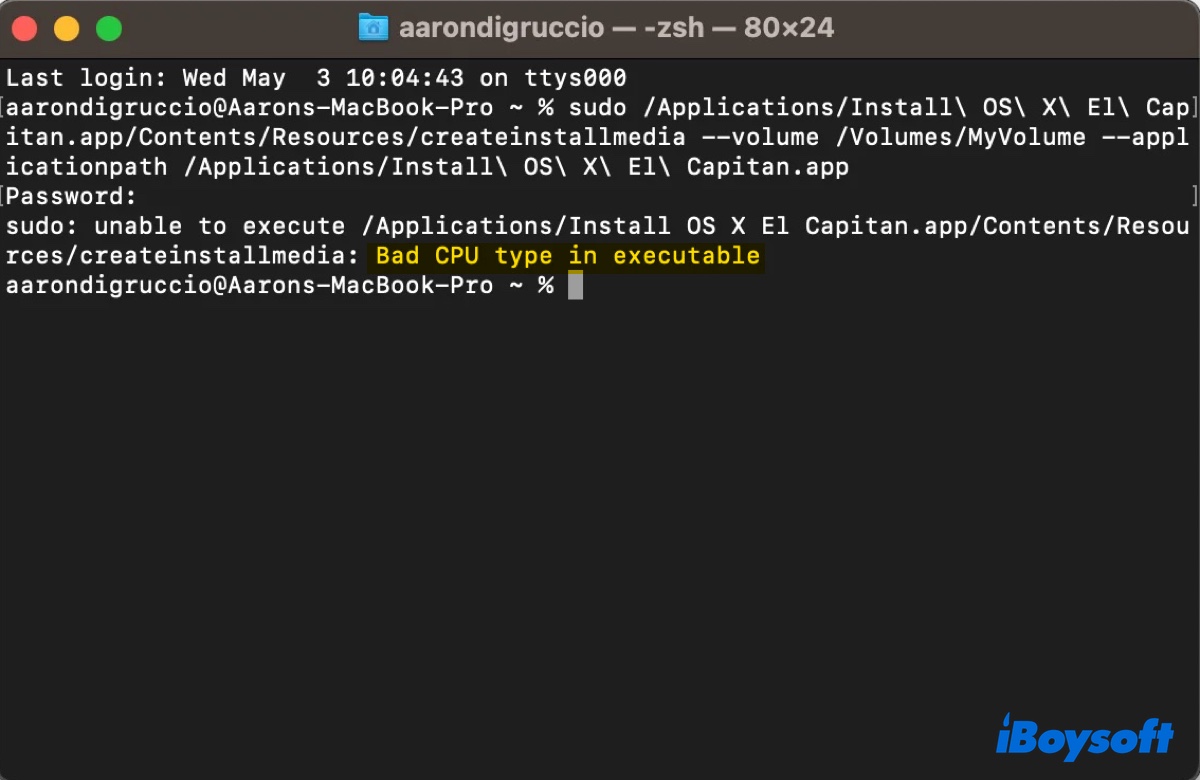Zoom the window with green button
Viewport: 1200px width, 780px height.
(x=108, y=29)
